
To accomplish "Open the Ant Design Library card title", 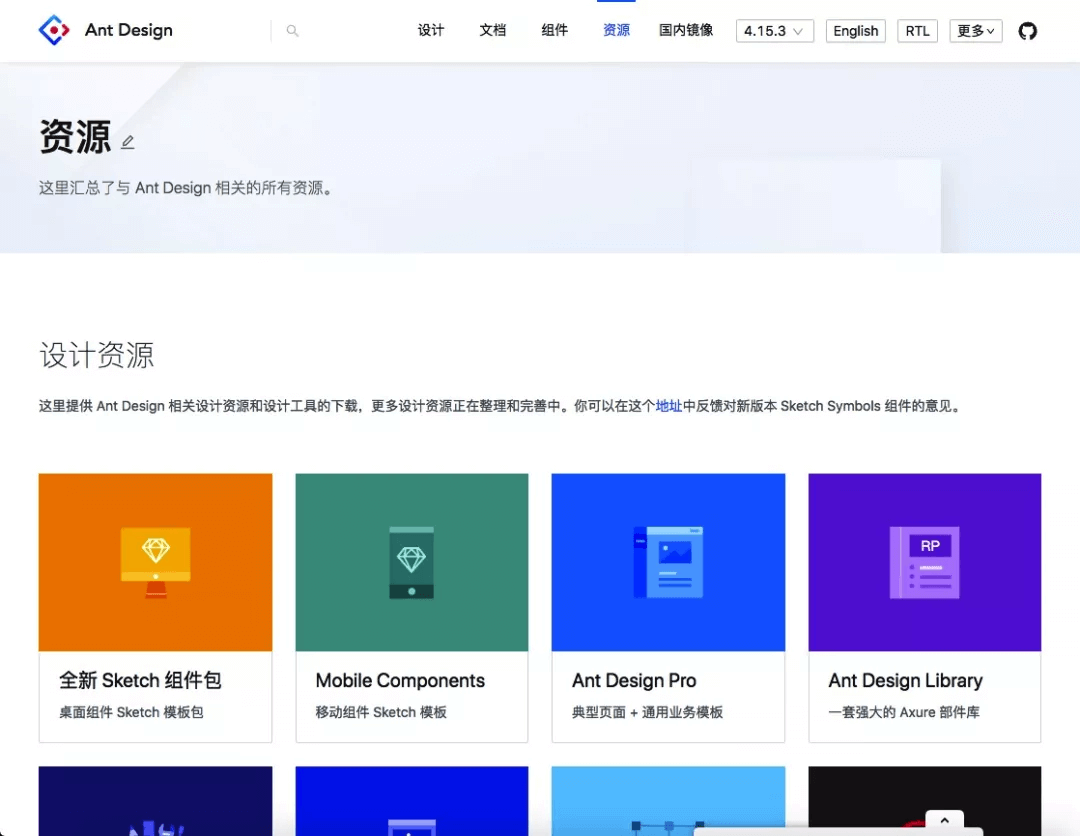I will (x=906, y=680).
